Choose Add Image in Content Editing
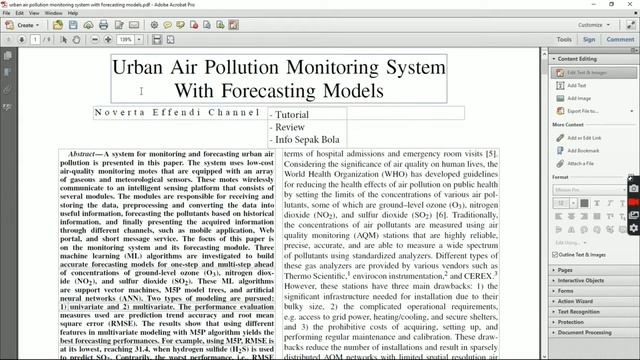Viewport: 640px width, 360px height. [573, 98]
